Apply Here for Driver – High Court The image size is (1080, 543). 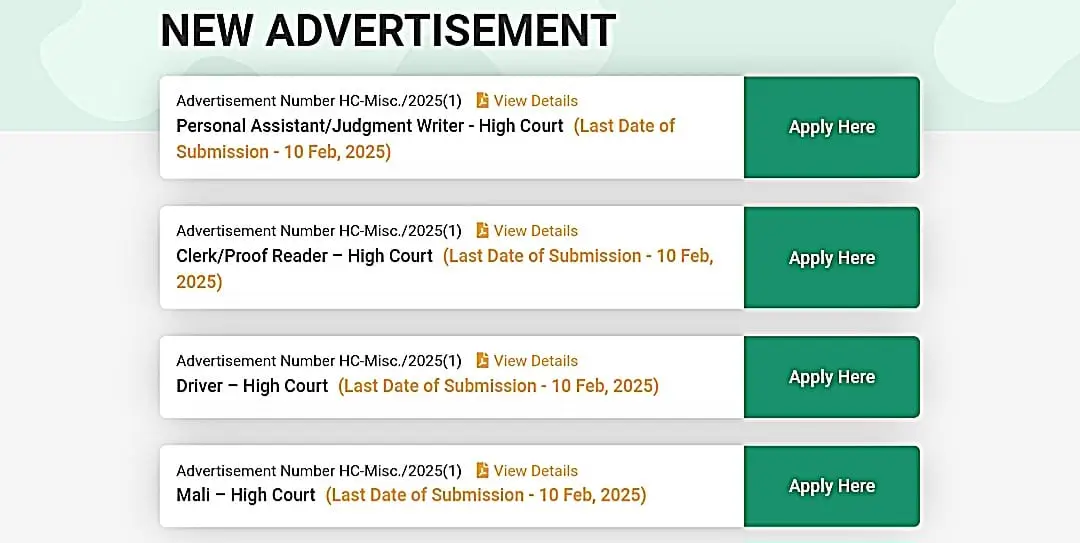[x=831, y=377]
